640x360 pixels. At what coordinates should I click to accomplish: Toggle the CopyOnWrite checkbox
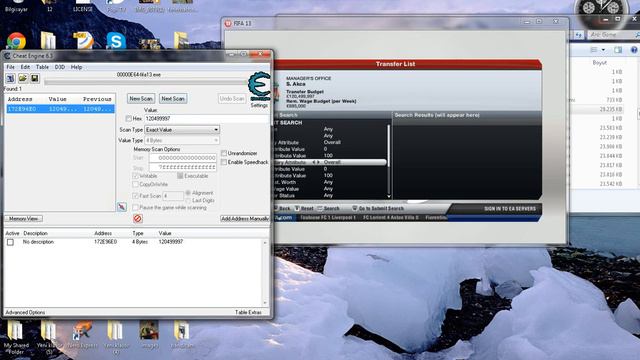click(136, 184)
